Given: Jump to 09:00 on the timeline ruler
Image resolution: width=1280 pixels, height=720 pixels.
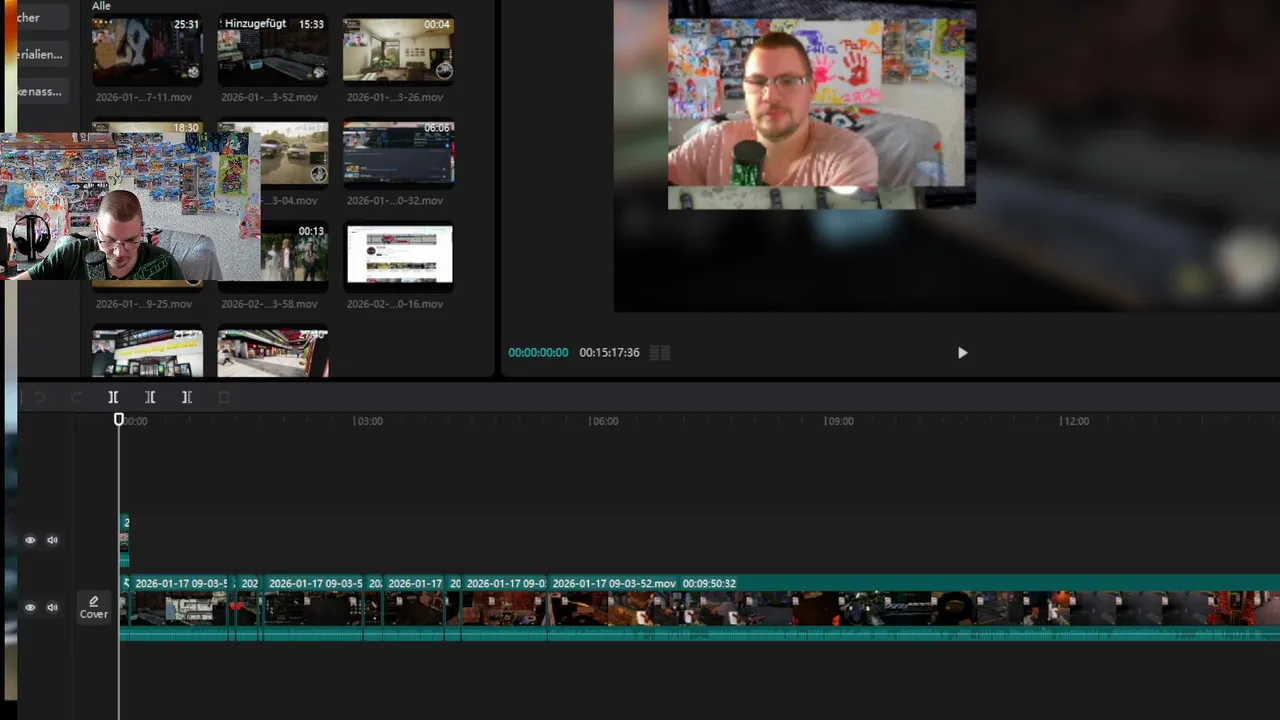Looking at the screenshot, I should 839,421.
